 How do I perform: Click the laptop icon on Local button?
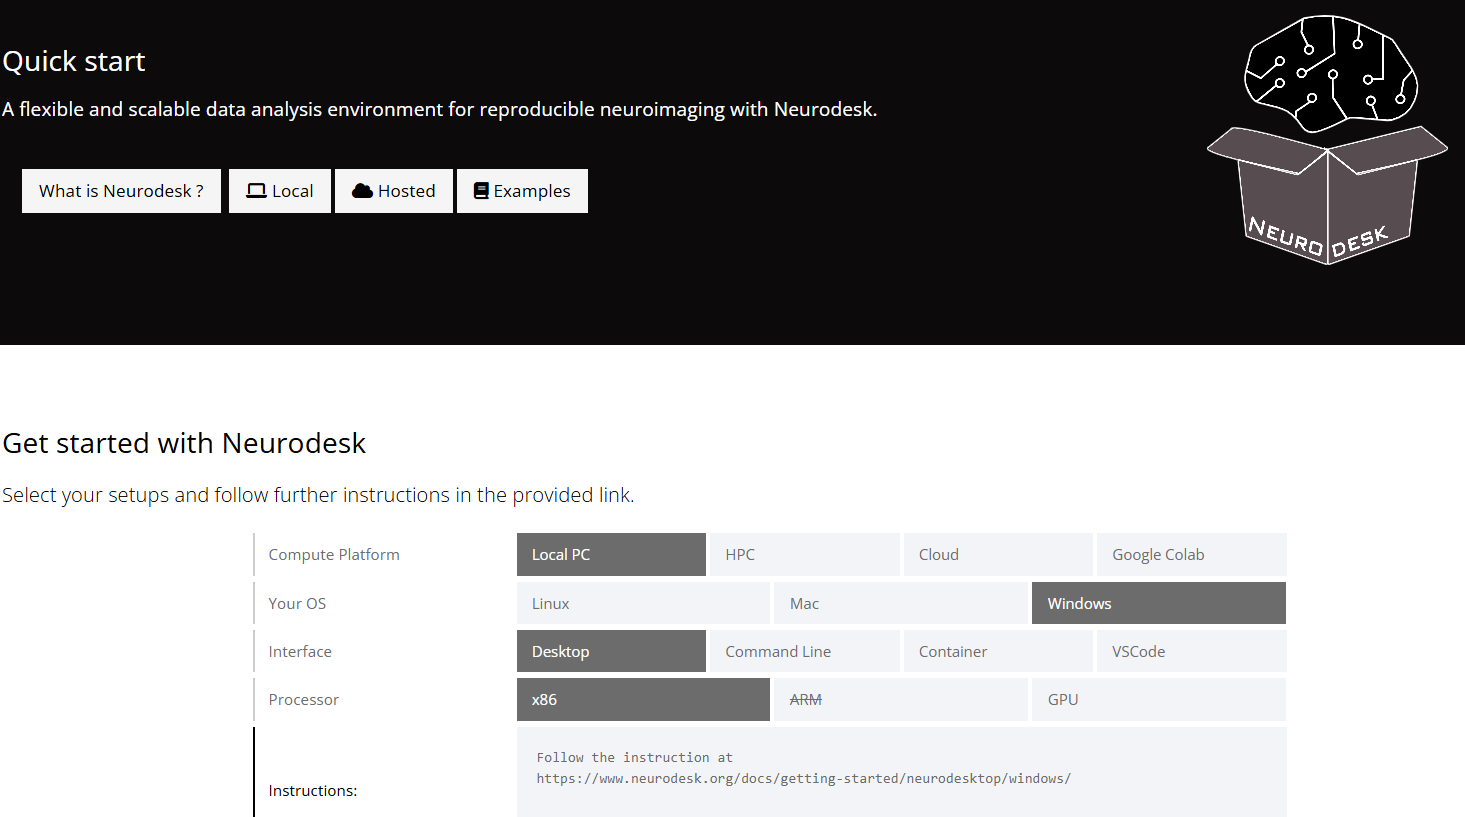pos(257,191)
